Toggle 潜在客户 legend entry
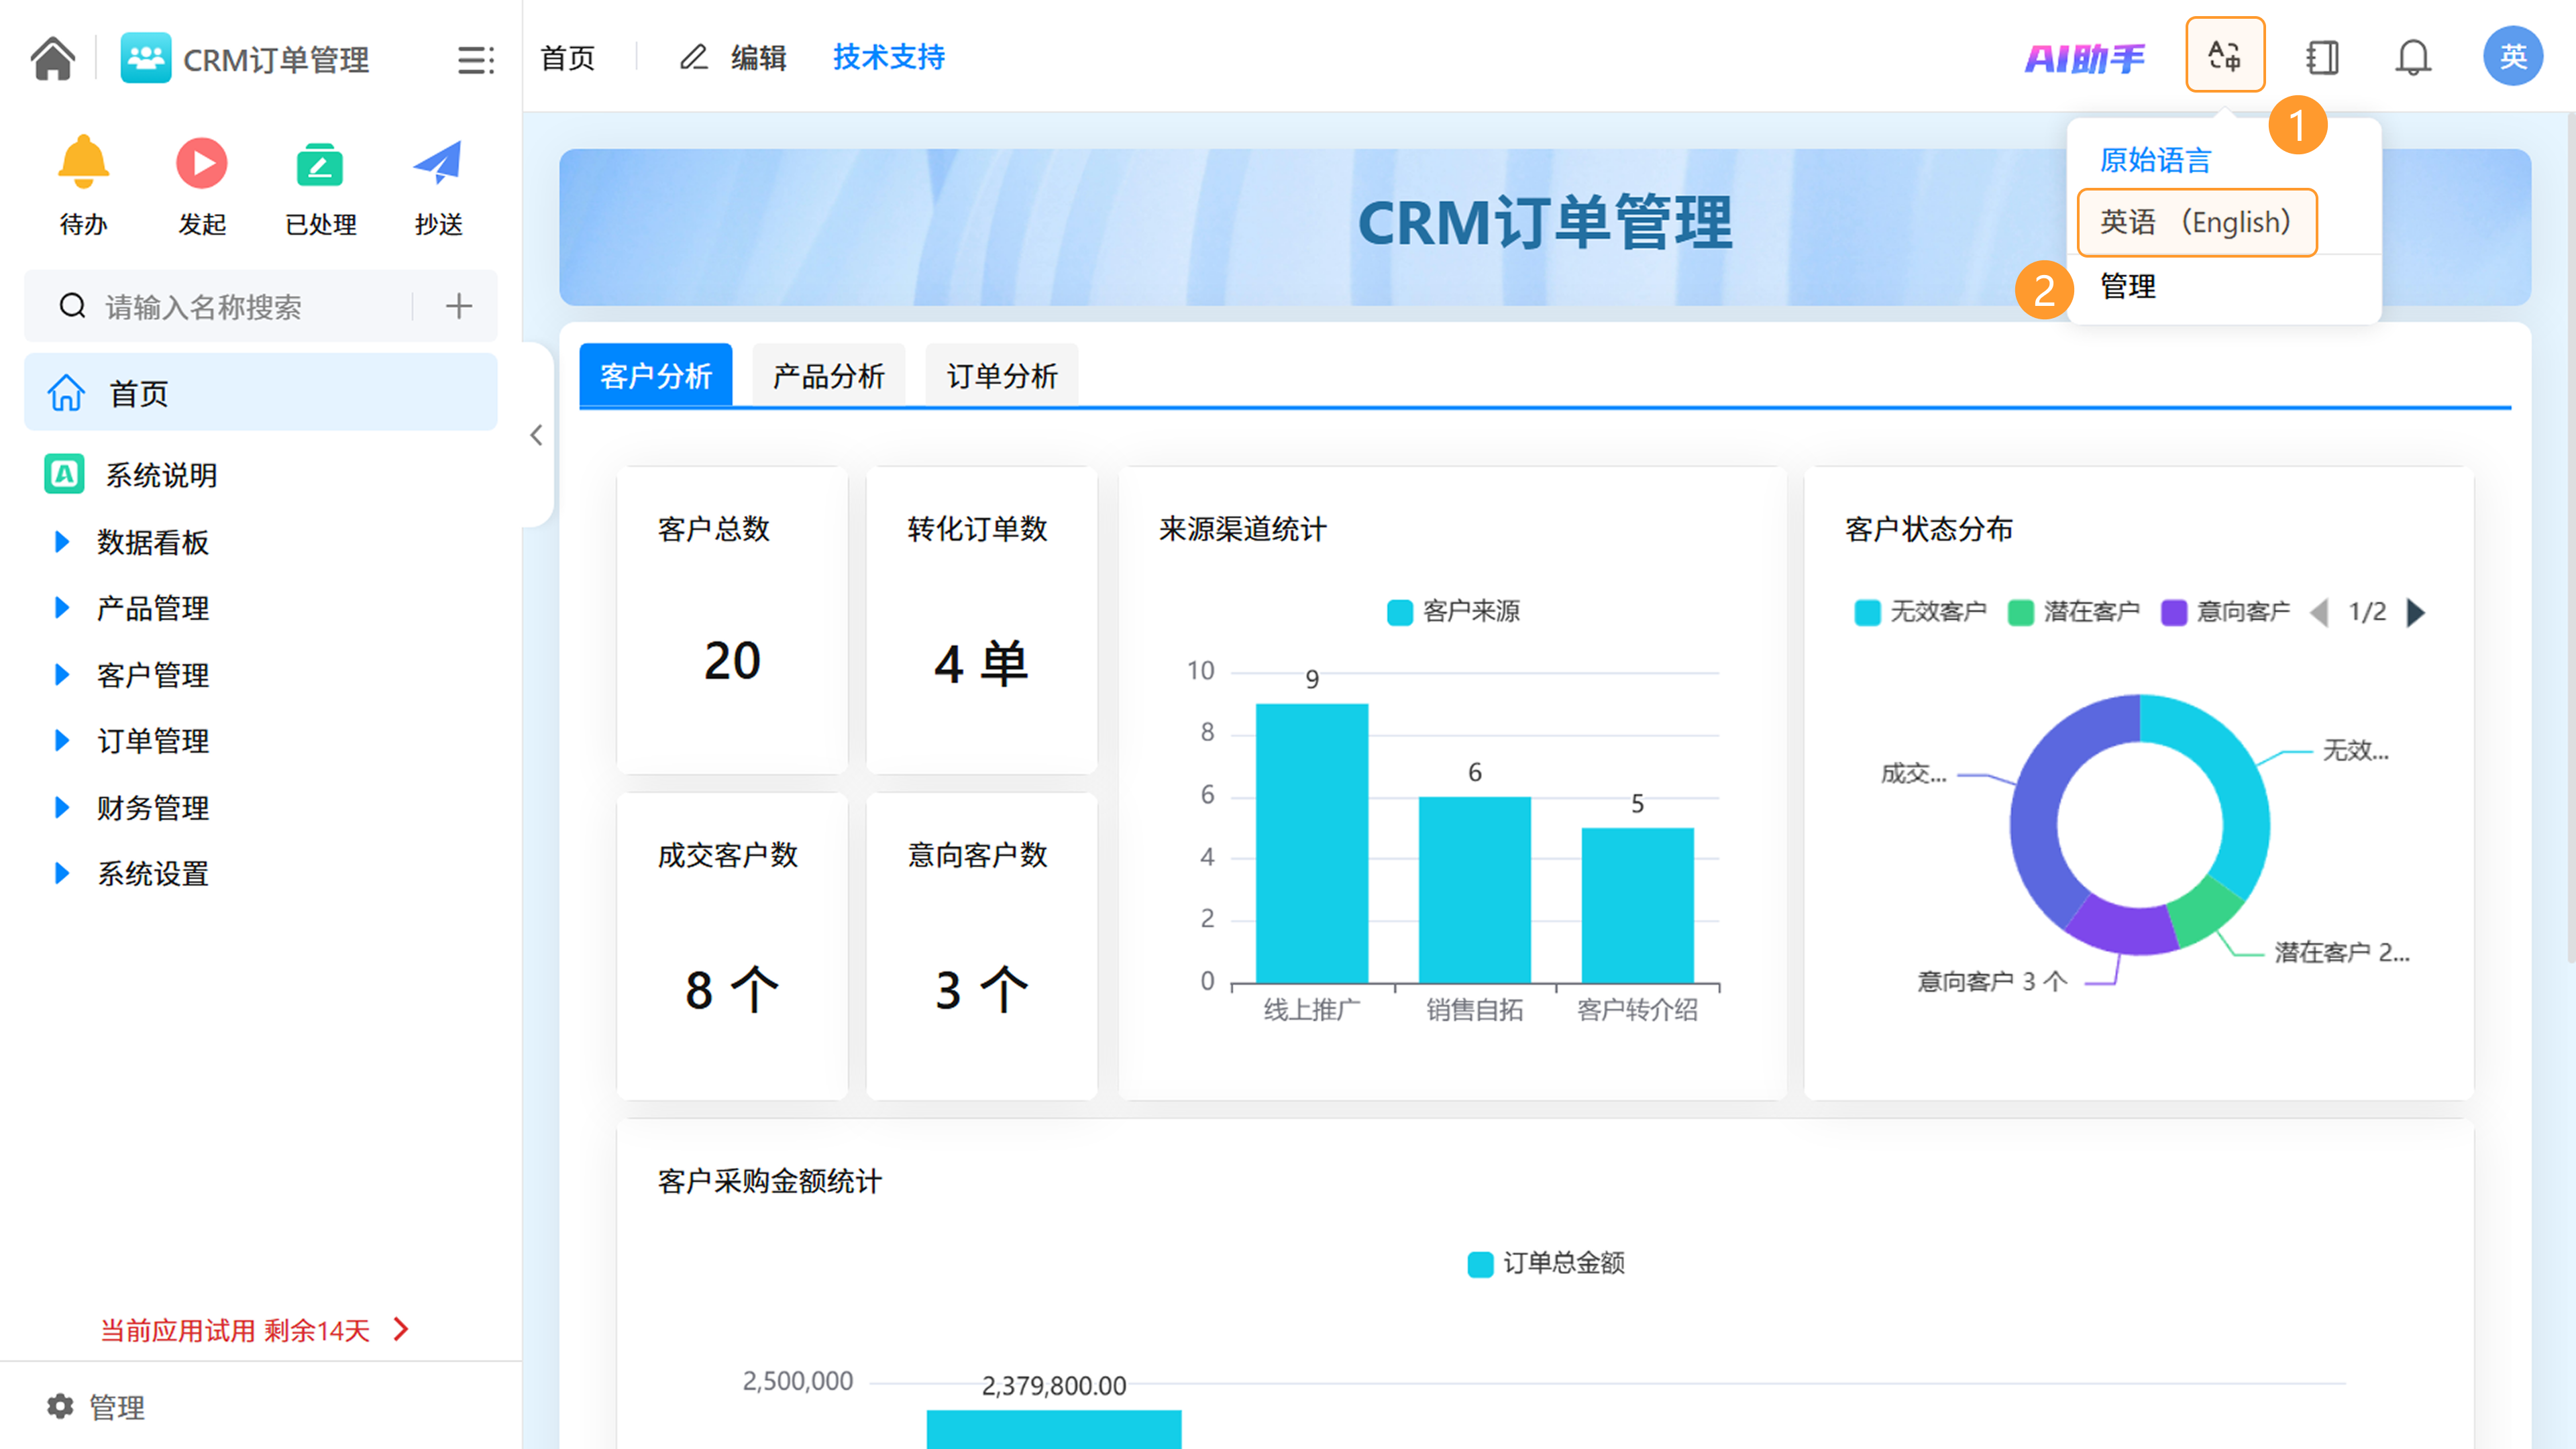 tap(2074, 611)
